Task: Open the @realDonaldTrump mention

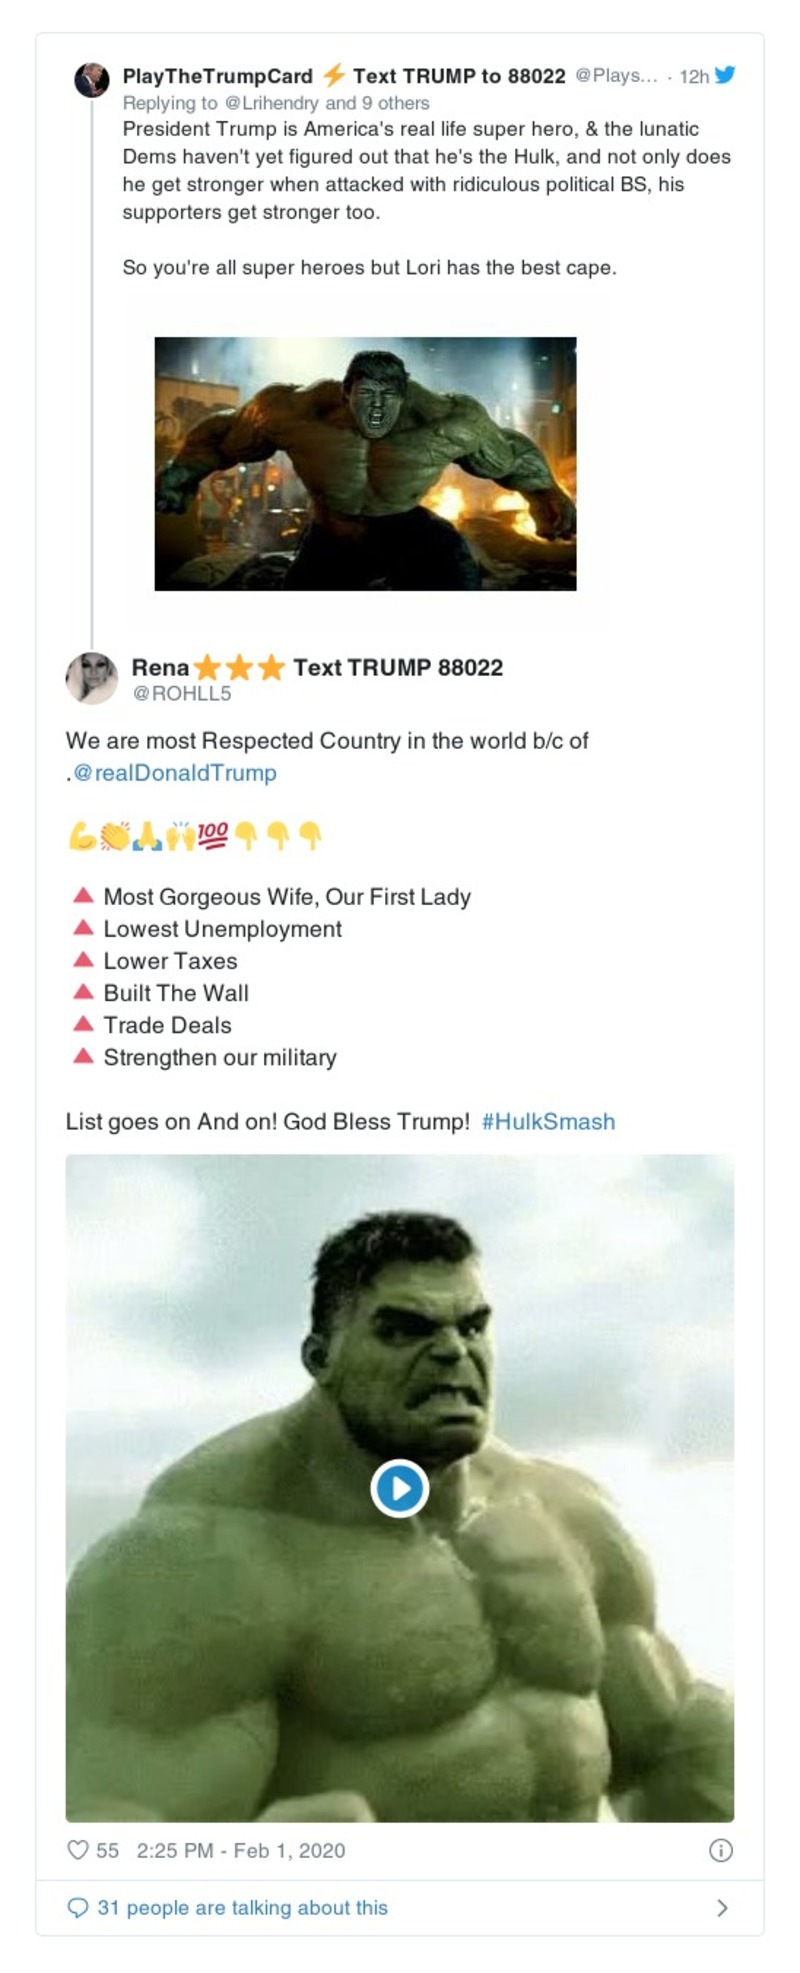Action: [175, 772]
